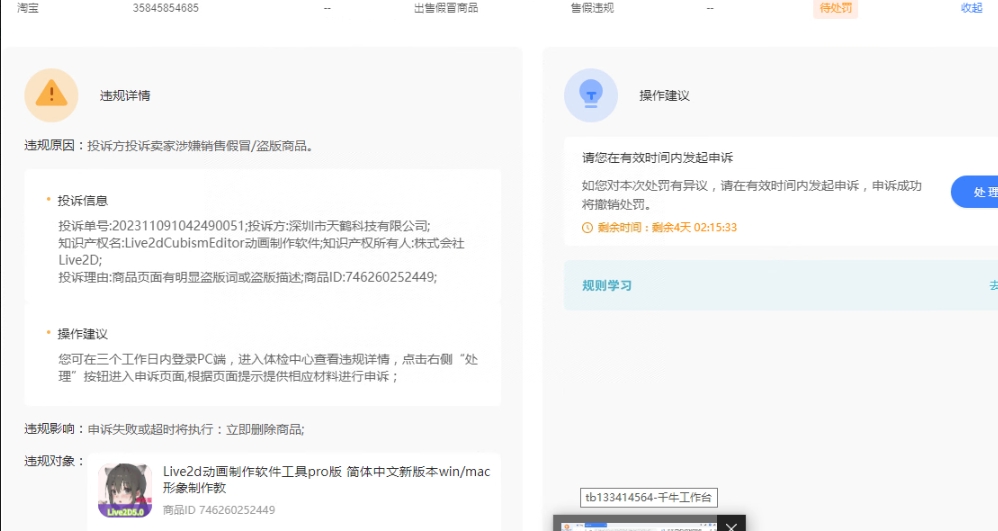998x531 pixels.
Task: Click the clock icon beside 剩余时间
Action: click(x=587, y=227)
